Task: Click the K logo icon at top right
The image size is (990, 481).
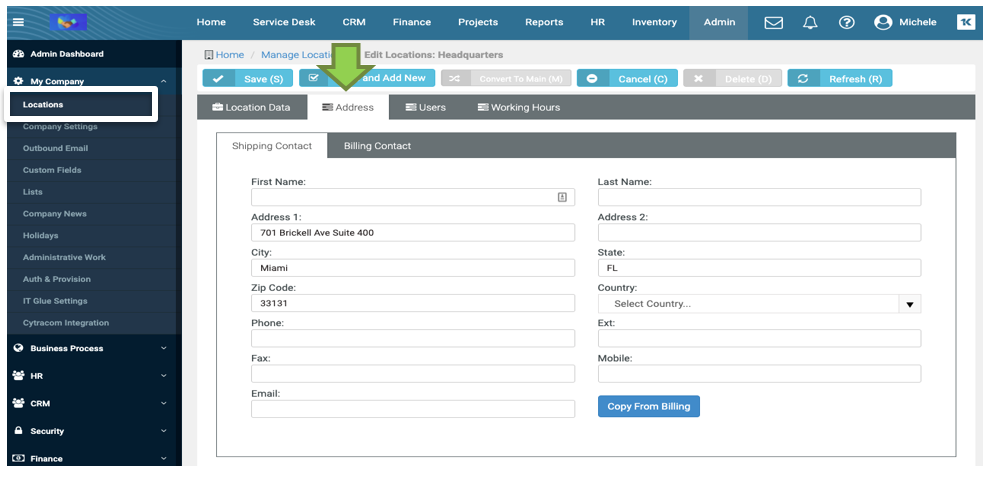Action: point(965,22)
